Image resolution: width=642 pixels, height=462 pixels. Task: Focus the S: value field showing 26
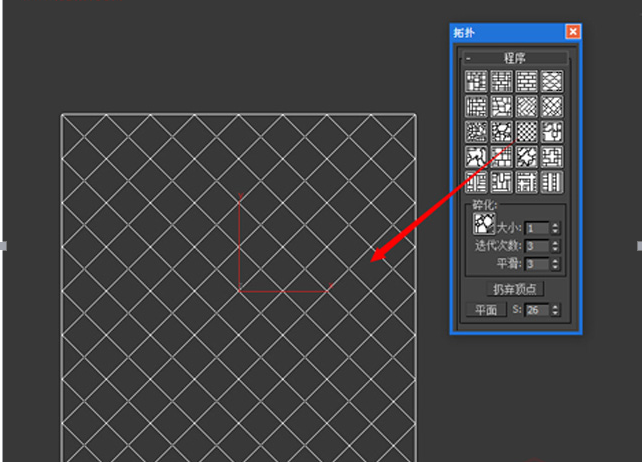pyautogui.click(x=537, y=310)
